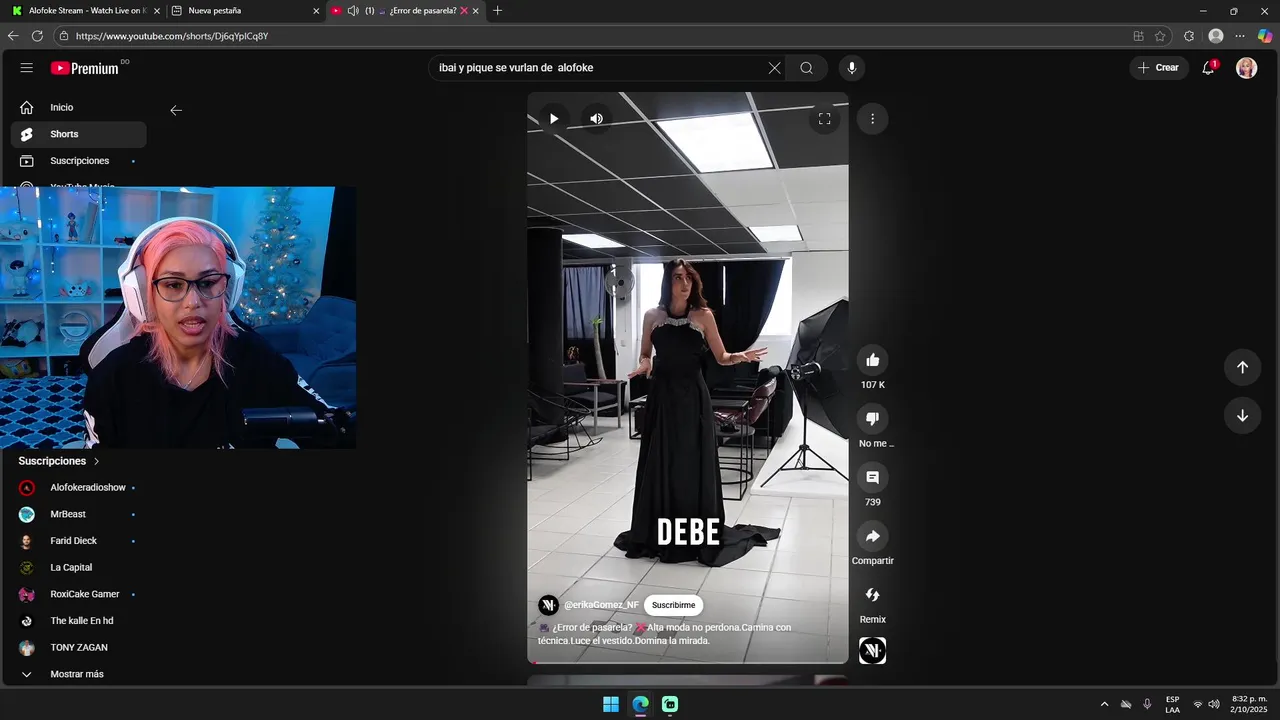1280x720 pixels.
Task: Mute the short's volume
Action: coord(597,119)
